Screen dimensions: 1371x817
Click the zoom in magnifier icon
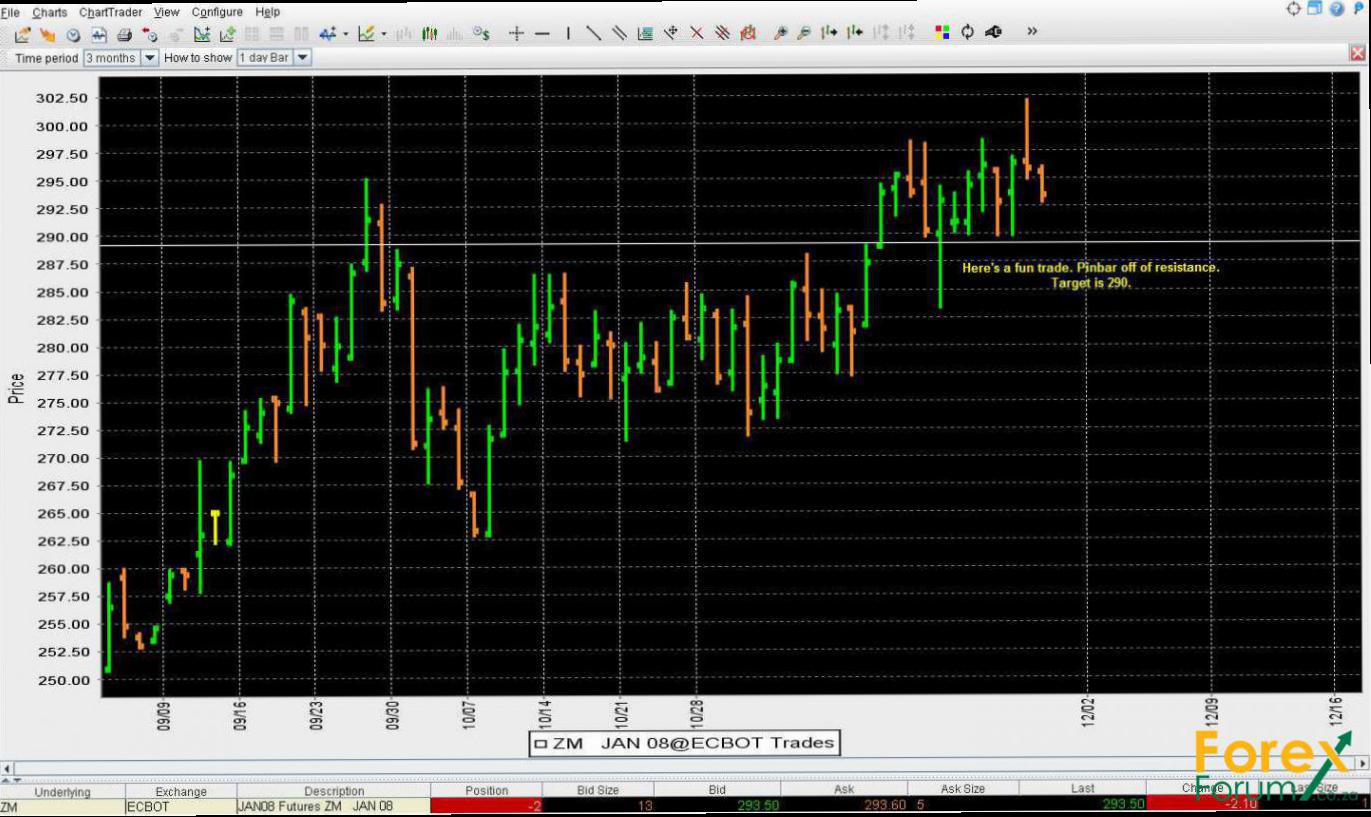point(780,34)
